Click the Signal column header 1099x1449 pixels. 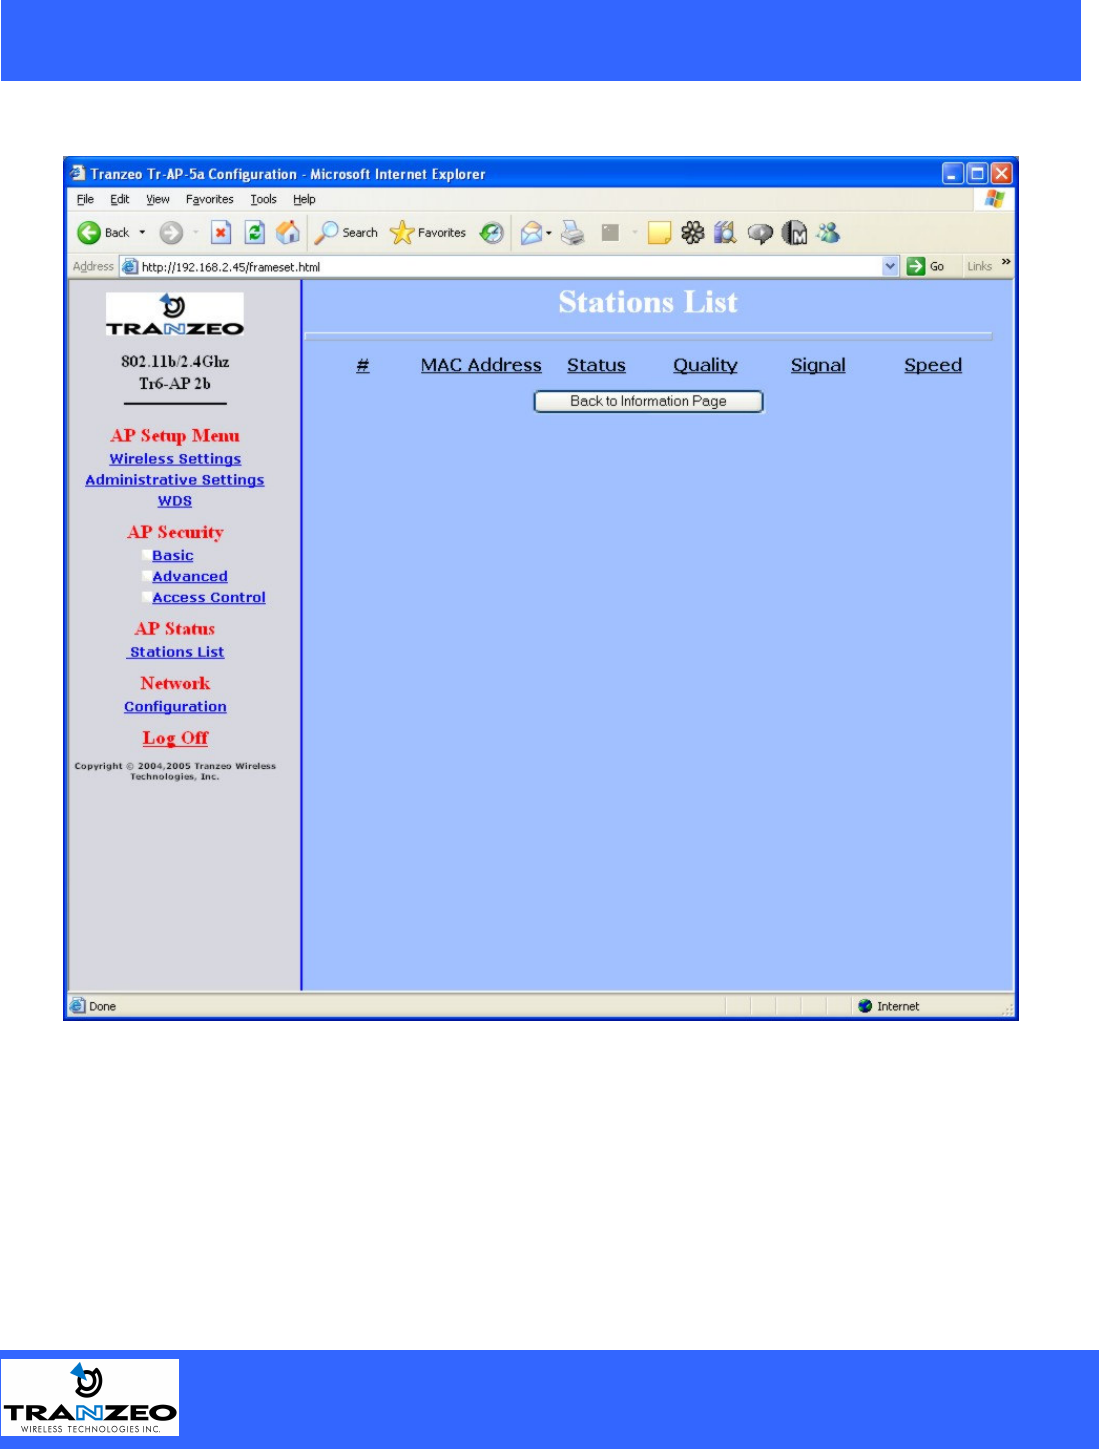pyautogui.click(x=818, y=366)
